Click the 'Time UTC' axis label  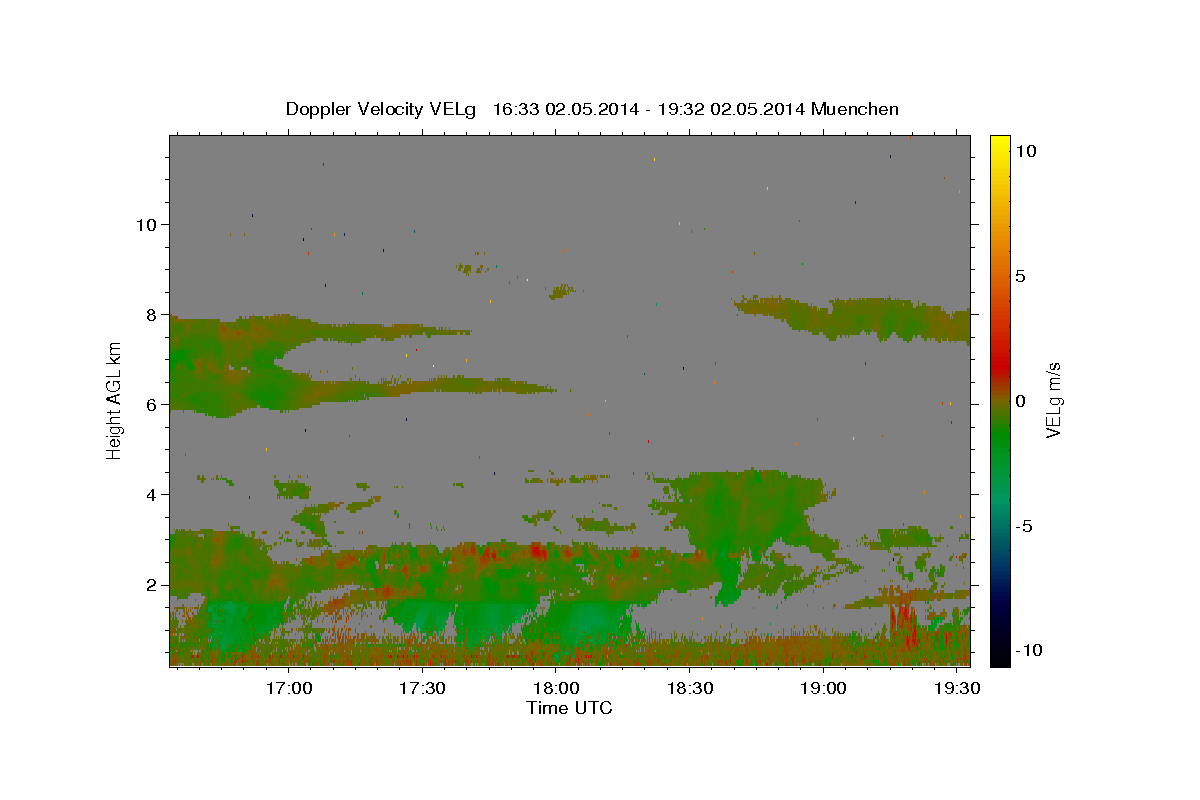tap(569, 708)
